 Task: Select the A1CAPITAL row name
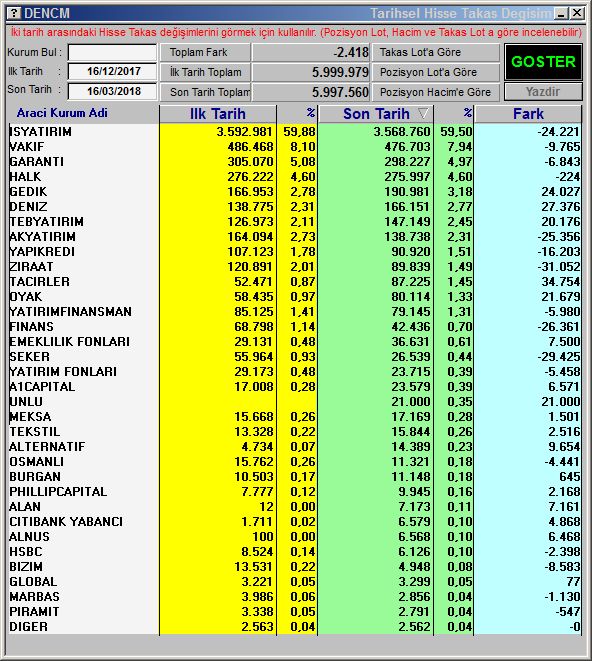tap(42, 387)
